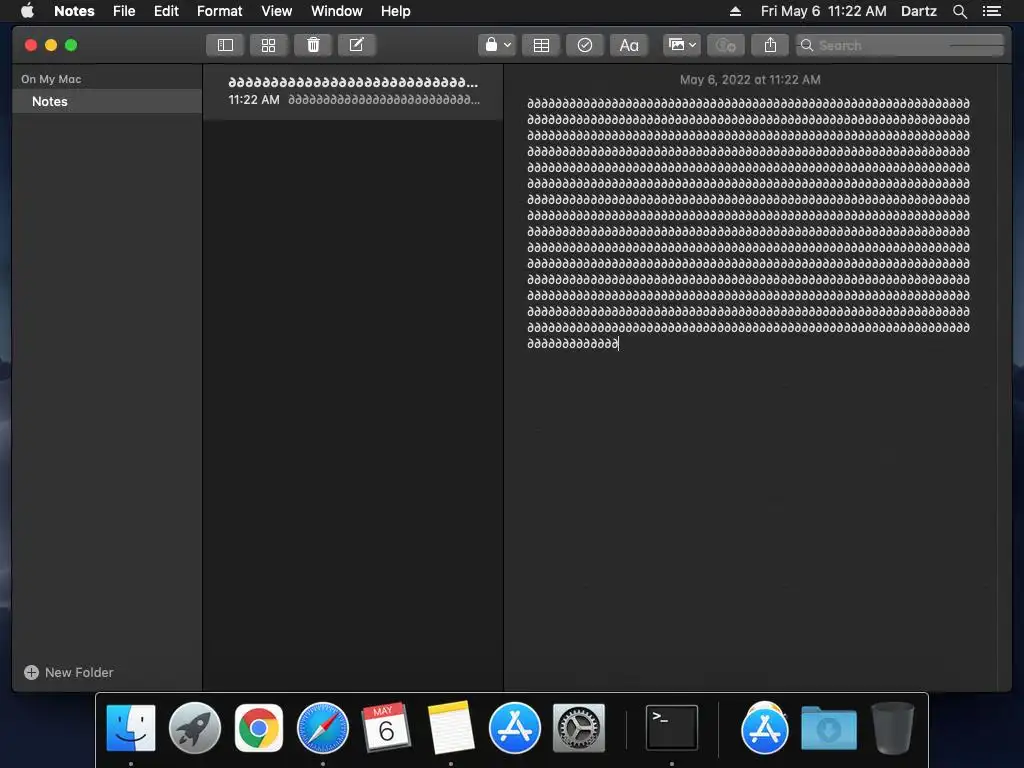Screen dimensions: 1024x768
Task: Share the note via share icon
Action: (x=770, y=45)
